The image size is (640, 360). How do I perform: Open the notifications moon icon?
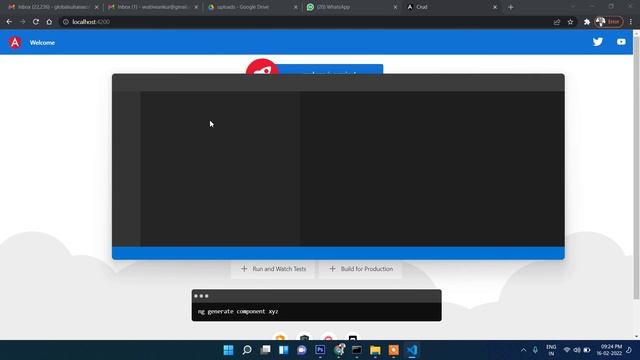point(629,350)
